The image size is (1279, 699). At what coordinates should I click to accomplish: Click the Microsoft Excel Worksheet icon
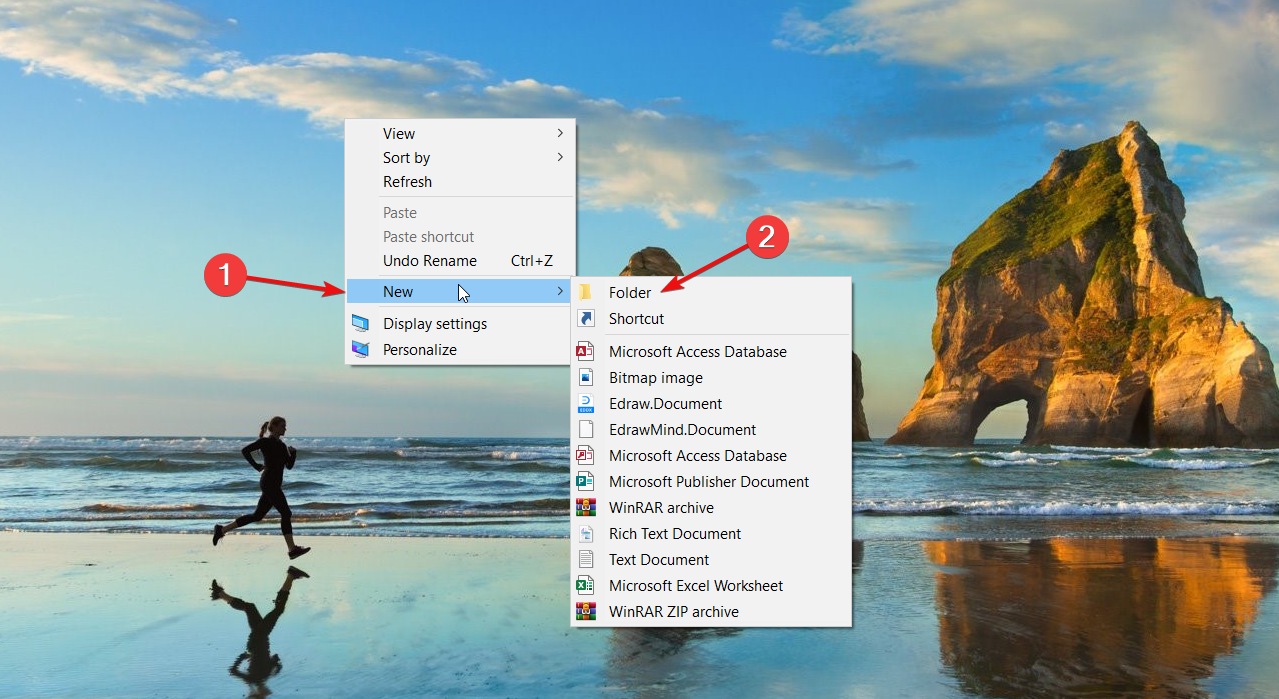coord(586,586)
